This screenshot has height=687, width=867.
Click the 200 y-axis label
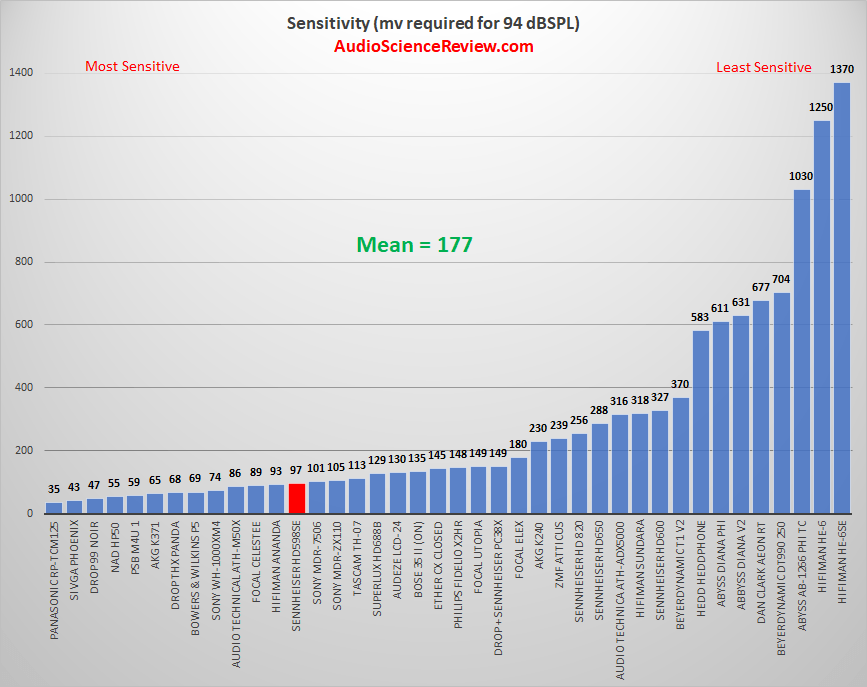point(24,451)
